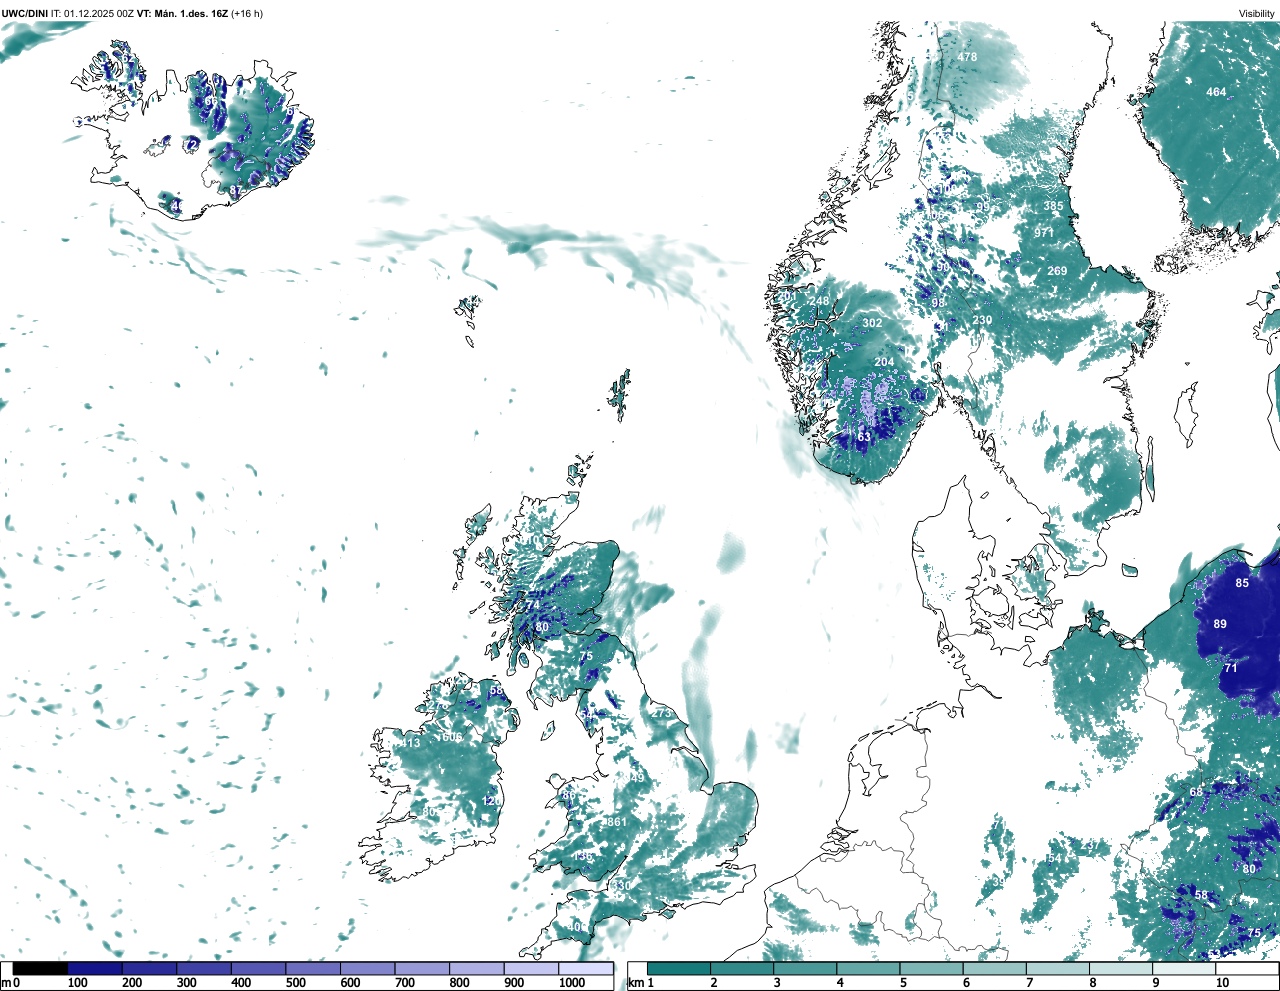Image resolution: width=1280 pixels, height=991 pixels.
Task: Click the '500' tick label on the meters scale
Action: coord(296,983)
